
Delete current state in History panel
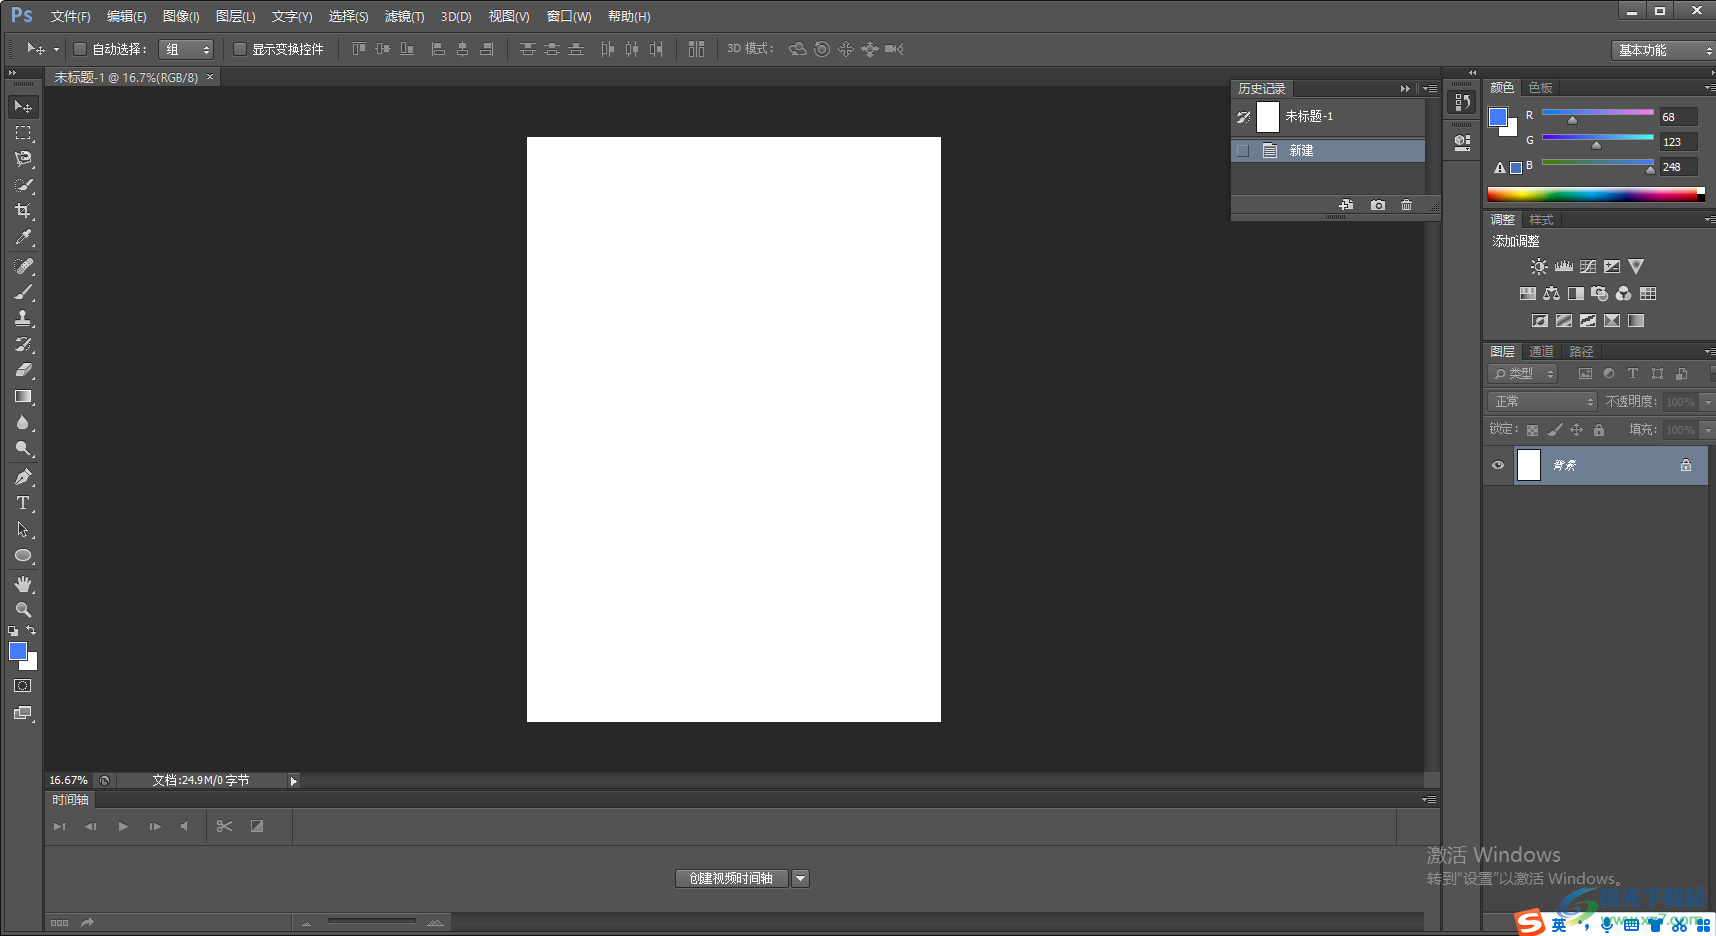coord(1407,205)
